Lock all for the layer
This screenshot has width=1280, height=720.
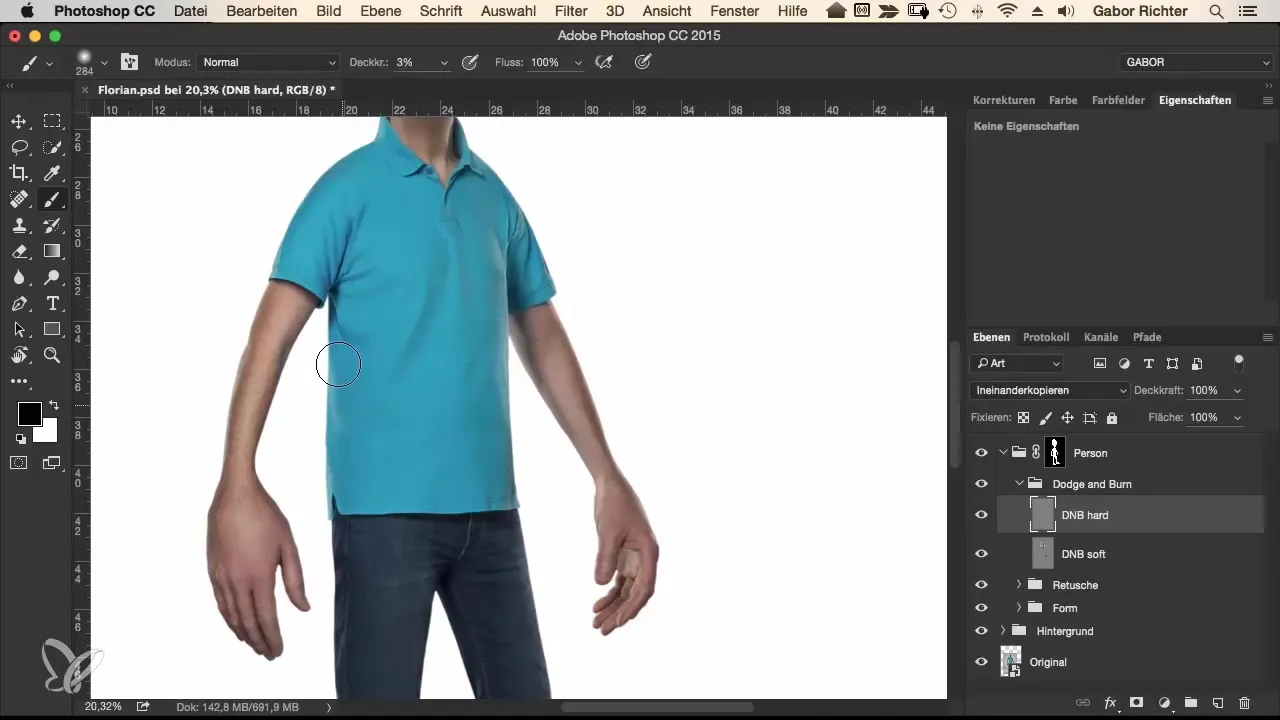(x=1111, y=417)
